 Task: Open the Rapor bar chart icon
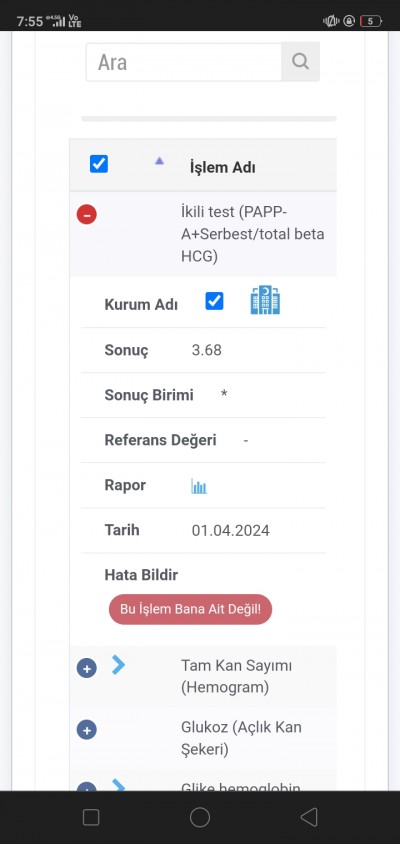pyautogui.click(x=199, y=486)
